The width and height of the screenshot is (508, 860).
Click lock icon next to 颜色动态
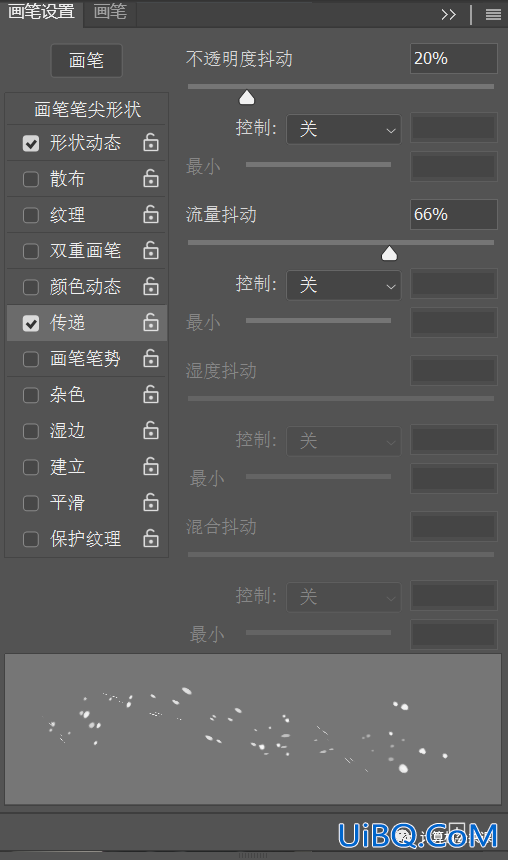pyautogui.click(x=151, y=287)
